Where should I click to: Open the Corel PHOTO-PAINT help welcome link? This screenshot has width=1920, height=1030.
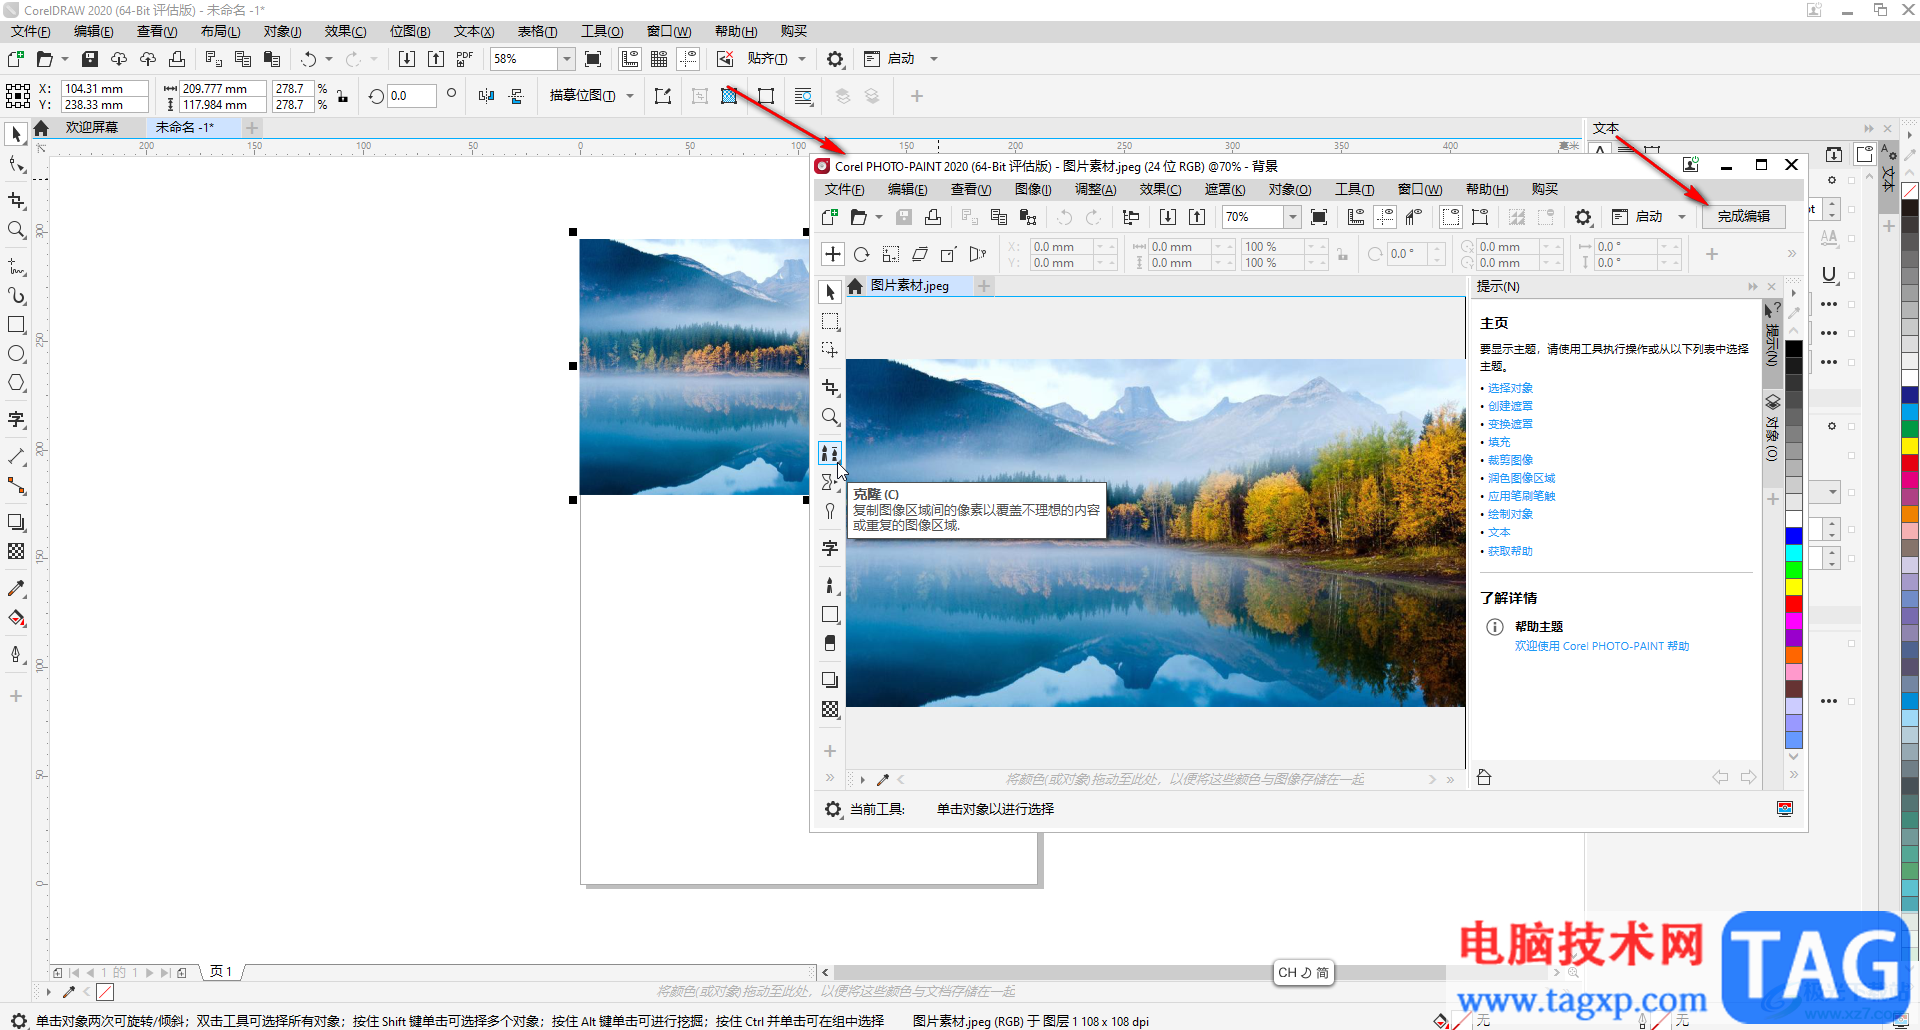1602,646
